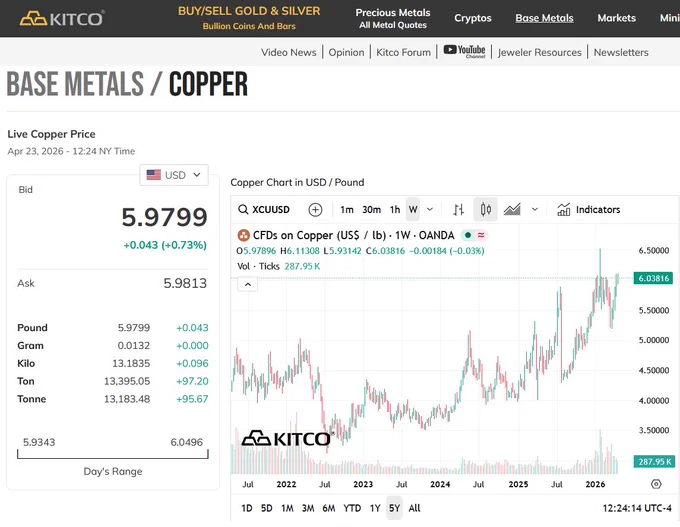The image size is (680, 527).
Task: Click the Tonne price 13,183.48
Action: [x=127, y=399]
